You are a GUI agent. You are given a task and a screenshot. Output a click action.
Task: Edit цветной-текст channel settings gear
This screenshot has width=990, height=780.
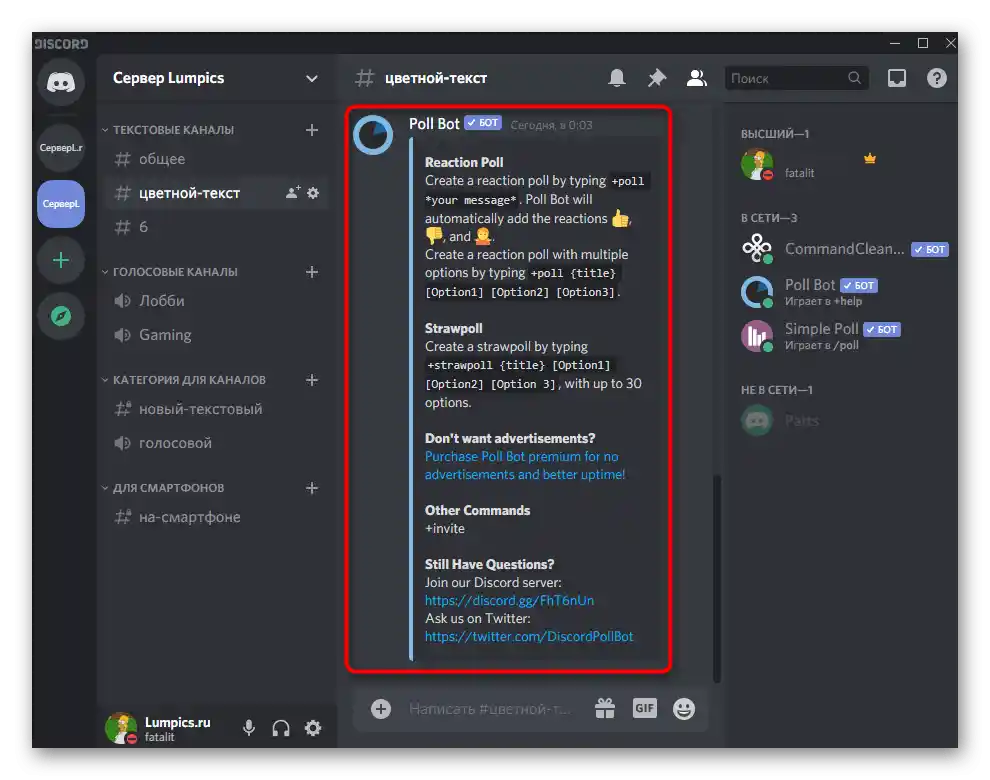point(313,192)
